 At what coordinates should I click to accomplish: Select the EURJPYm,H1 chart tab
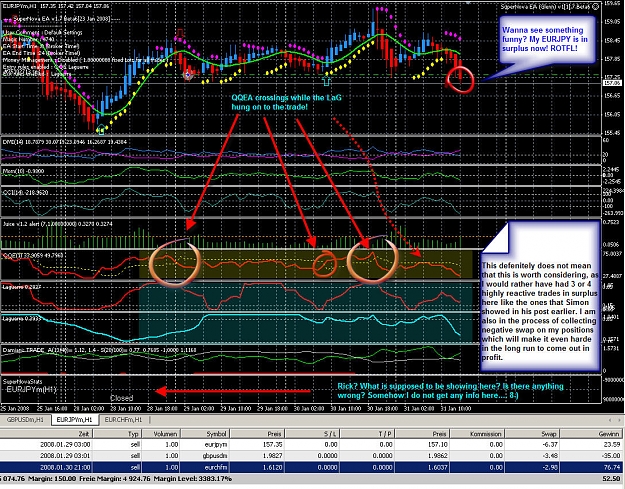point(74,420)
